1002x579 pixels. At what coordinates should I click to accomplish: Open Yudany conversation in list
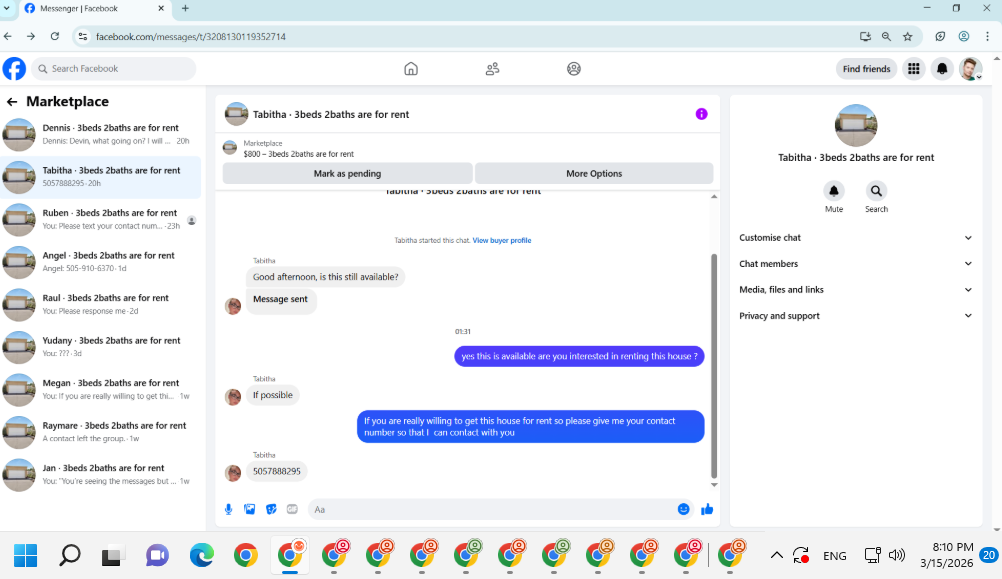(102, 347)
